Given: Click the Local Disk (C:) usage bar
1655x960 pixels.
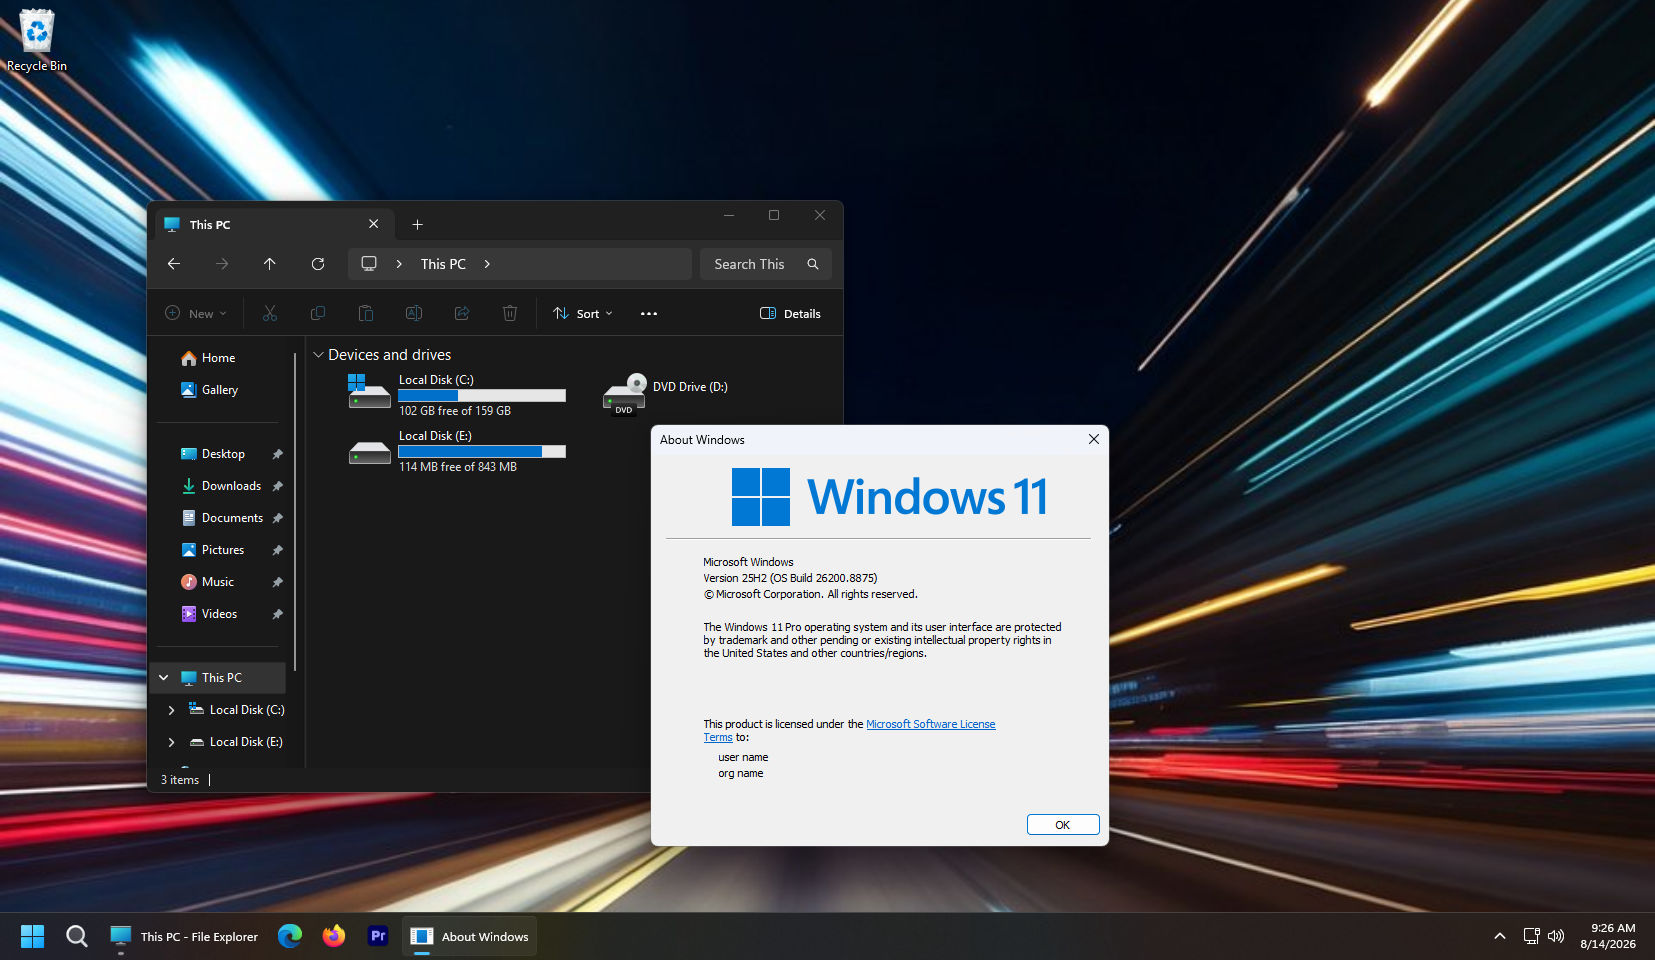Looking at the screenshot, I should click(482, 395).
